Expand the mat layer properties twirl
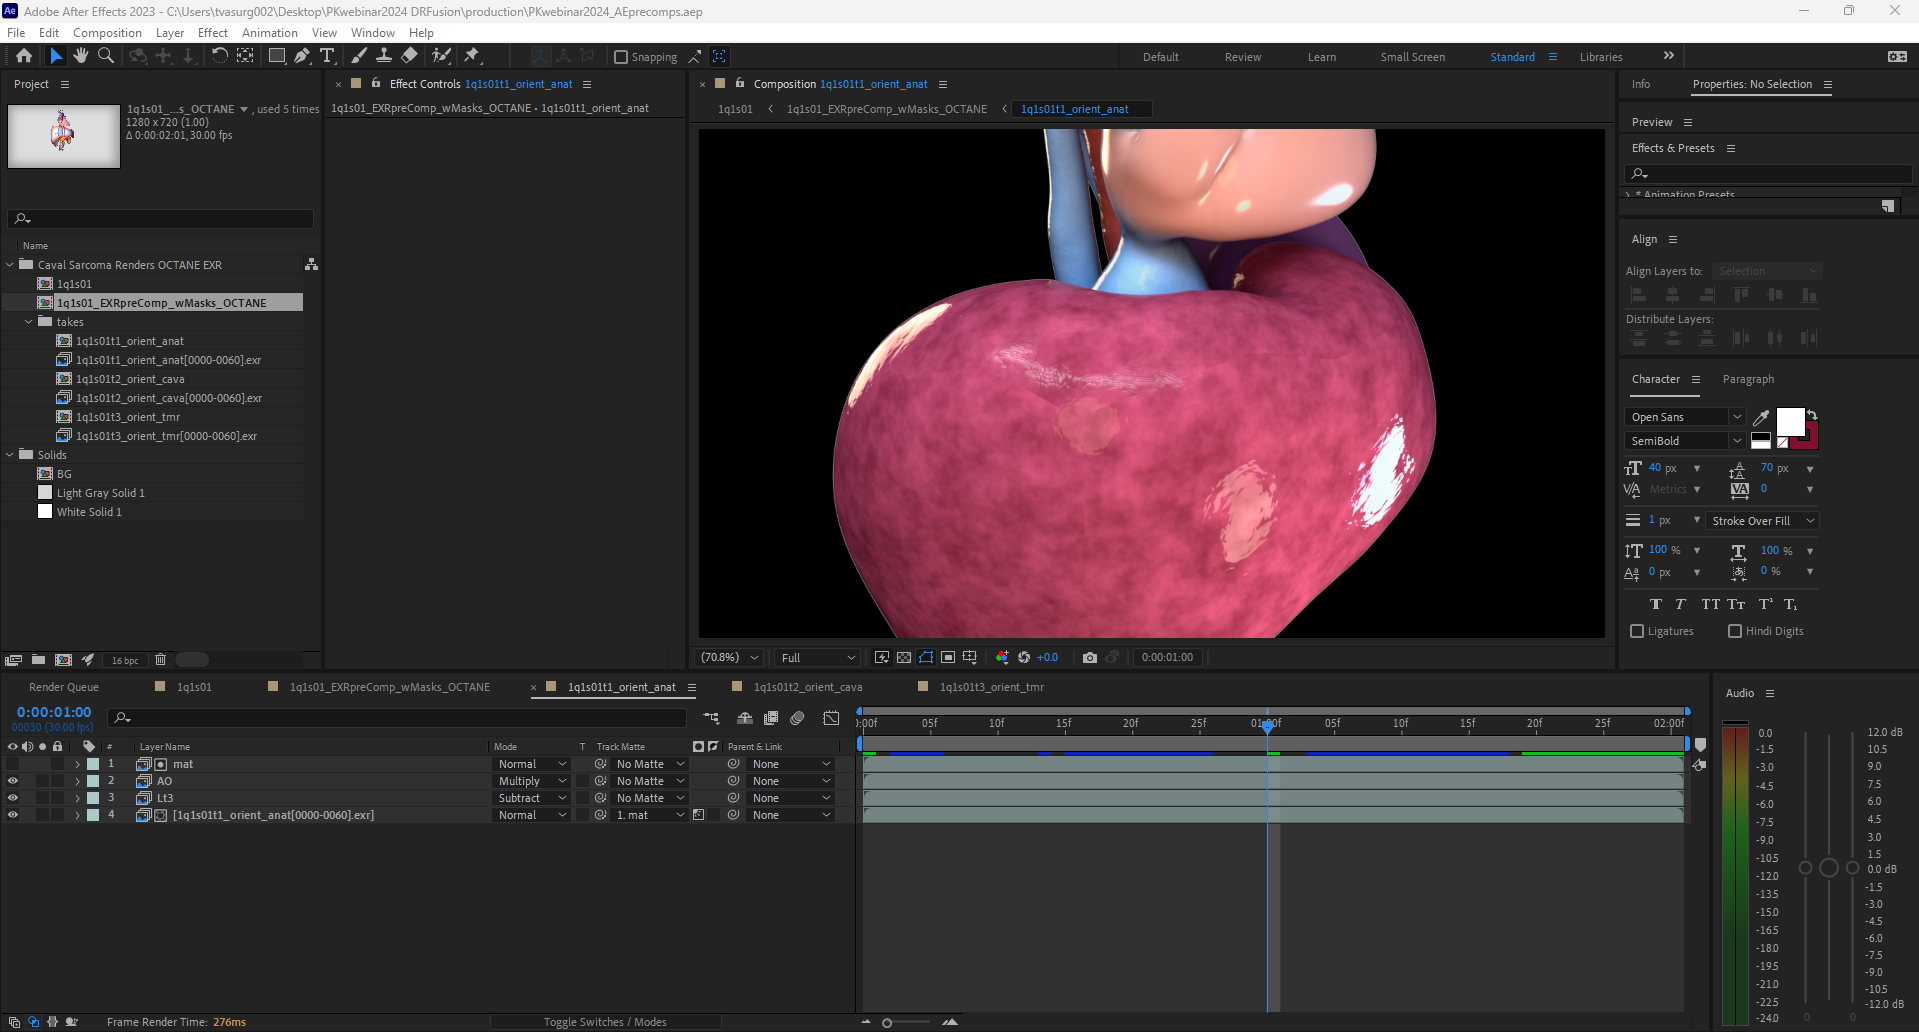1919x1032 pixels. pyautogui.click(x=77, y=764)
